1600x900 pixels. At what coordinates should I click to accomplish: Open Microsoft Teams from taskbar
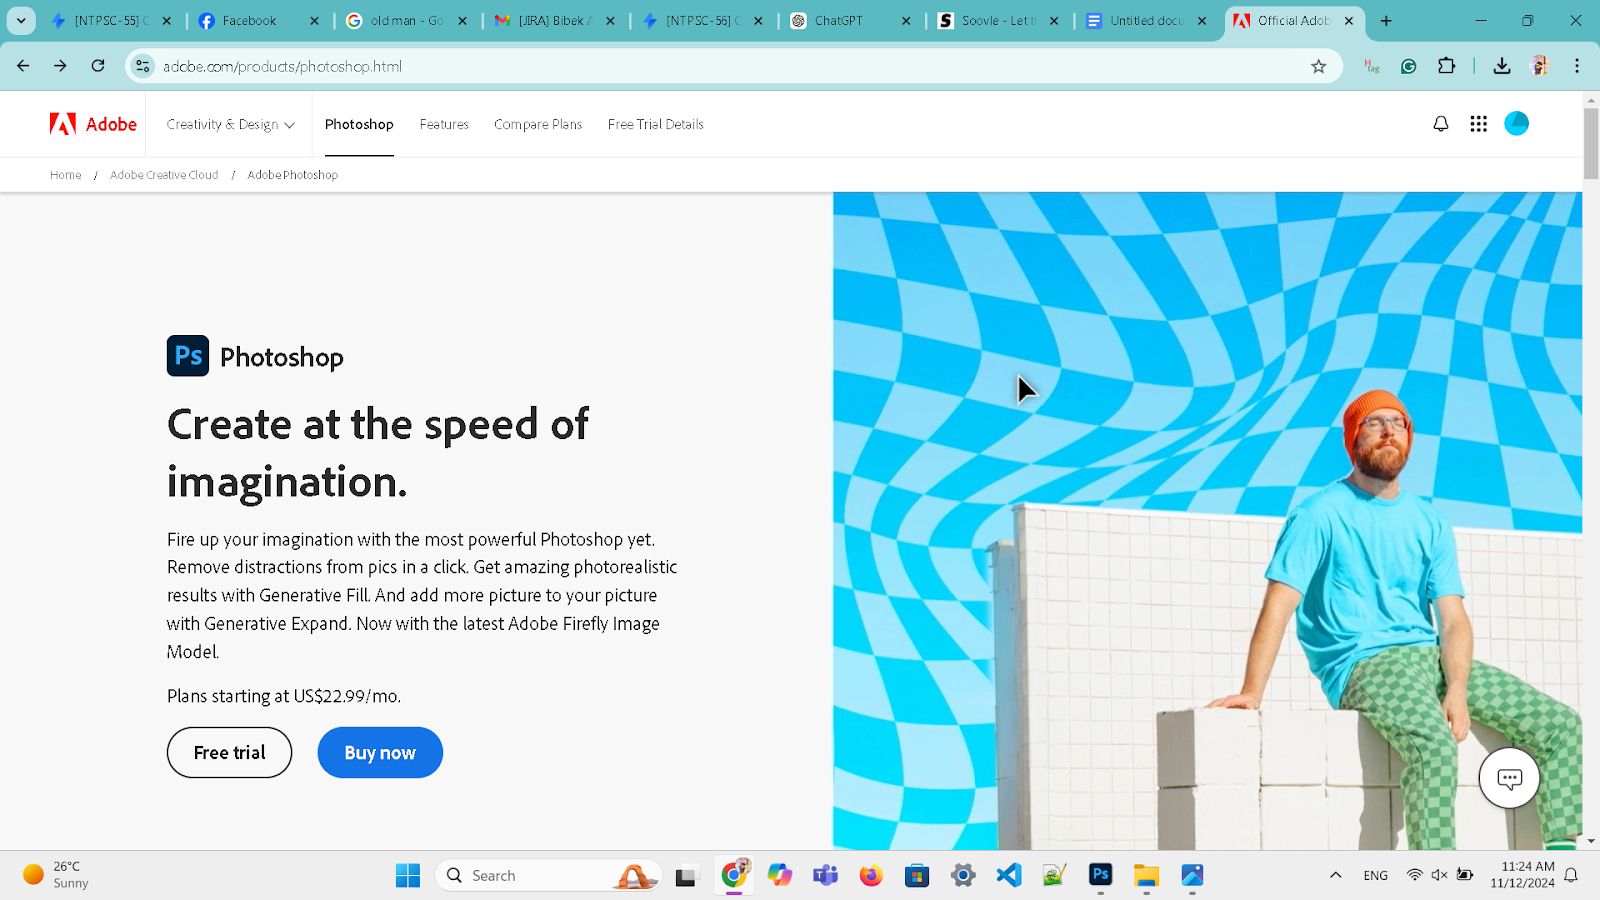825,875
